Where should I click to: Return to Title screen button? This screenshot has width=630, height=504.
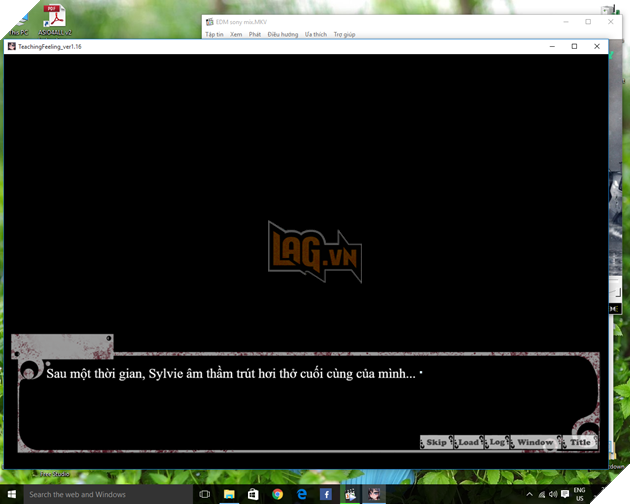click(580, 442)
